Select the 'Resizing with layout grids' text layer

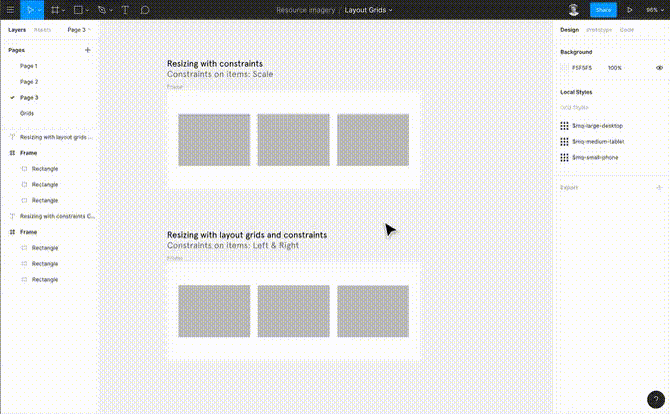[x=56, y=137]
